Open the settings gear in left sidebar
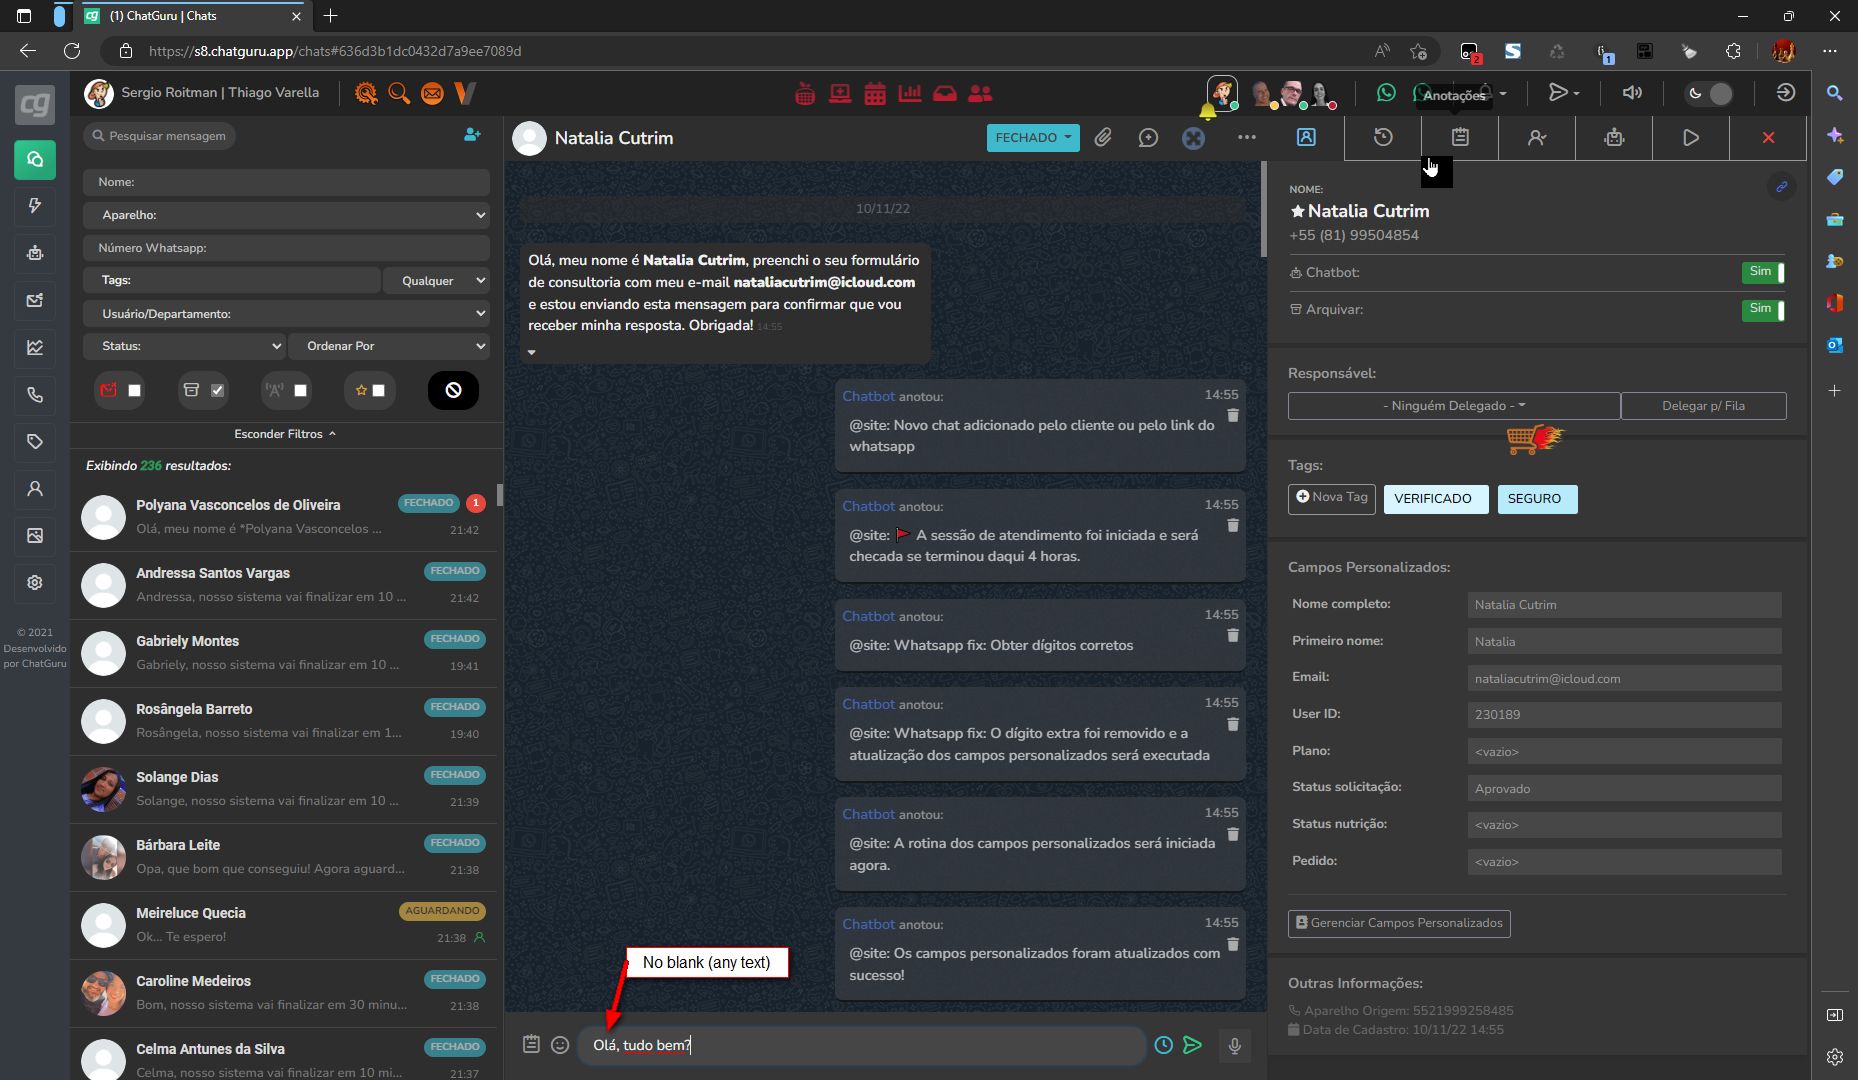1858x1080 pixels. (35, 583)
